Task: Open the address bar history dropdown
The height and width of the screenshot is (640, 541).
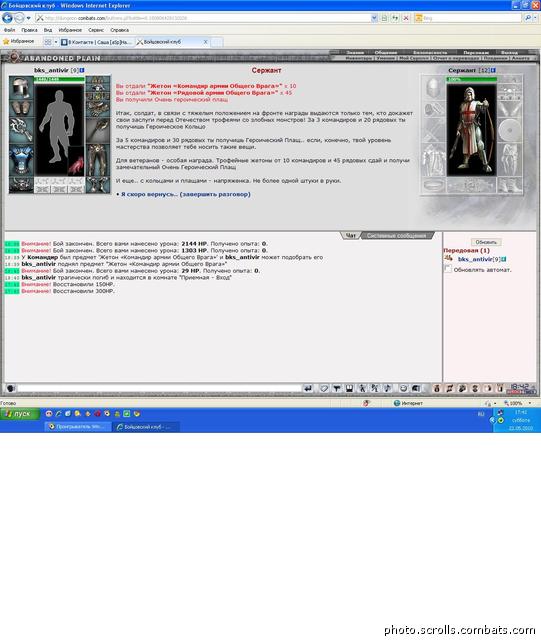Action: (x=374, y=18)
